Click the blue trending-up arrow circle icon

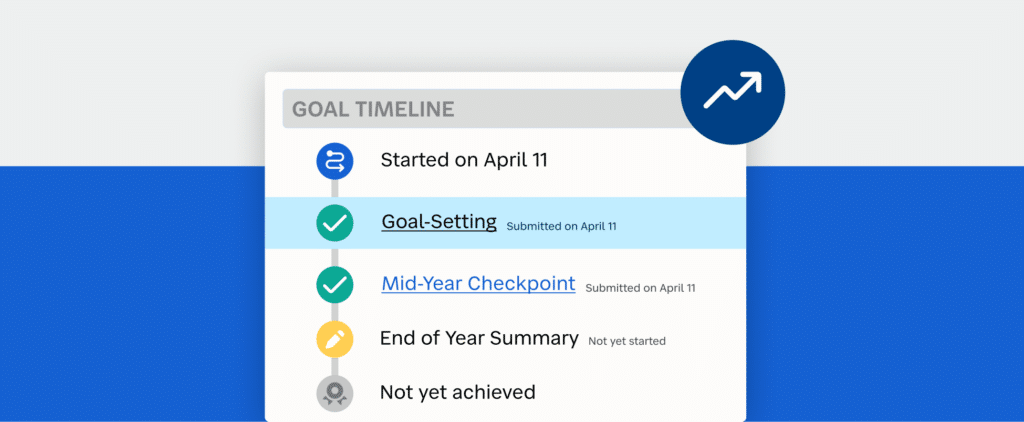click(x=733, y=93)
